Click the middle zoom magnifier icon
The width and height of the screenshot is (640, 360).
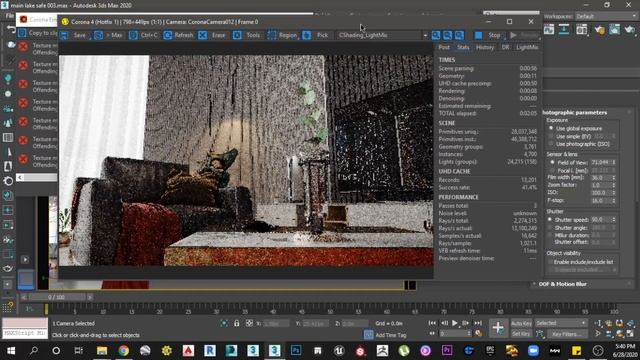point(447,36)
